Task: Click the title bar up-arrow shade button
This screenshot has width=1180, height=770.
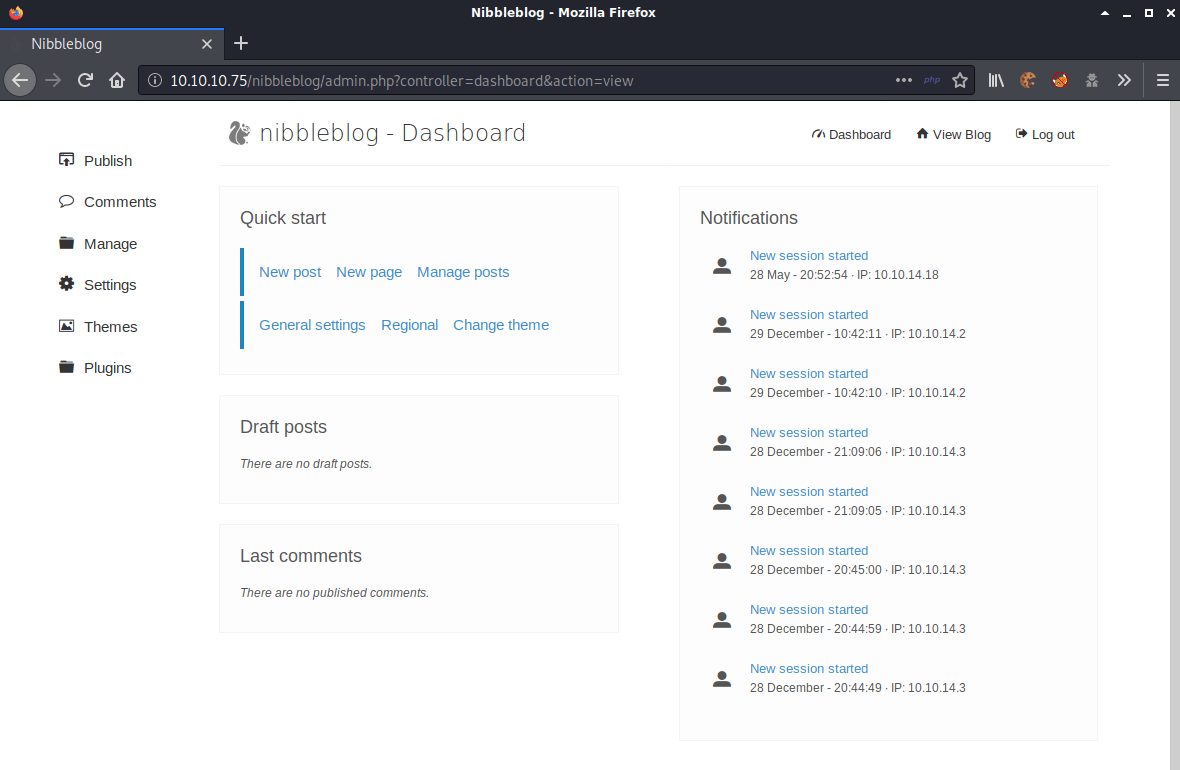Action: click(x=1105, y=13)
